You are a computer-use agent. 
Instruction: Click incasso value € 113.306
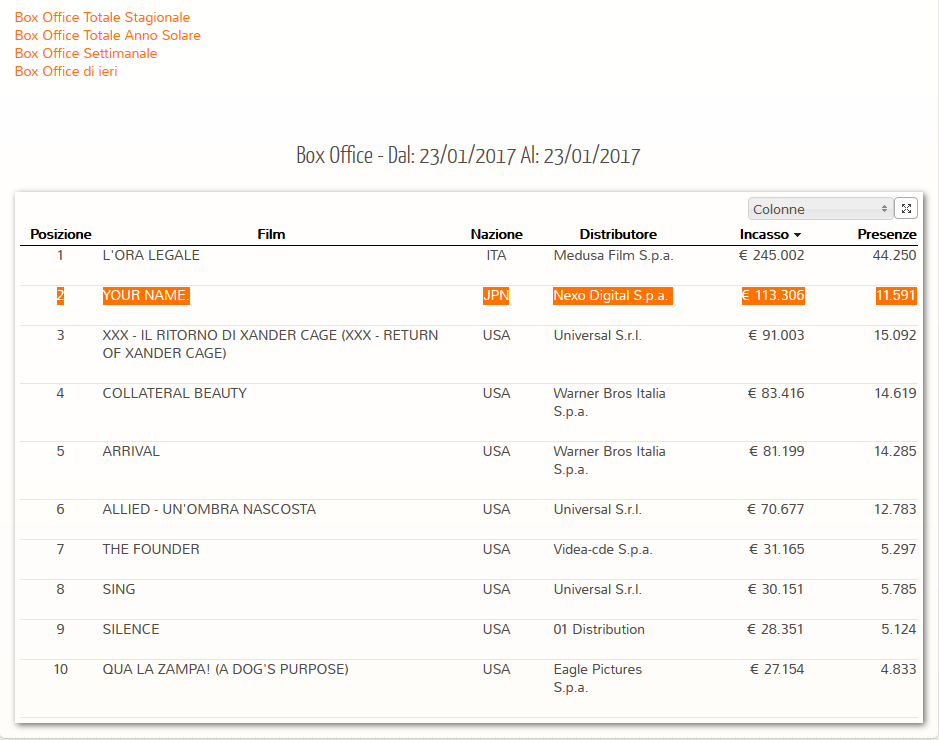click(773, 295)
